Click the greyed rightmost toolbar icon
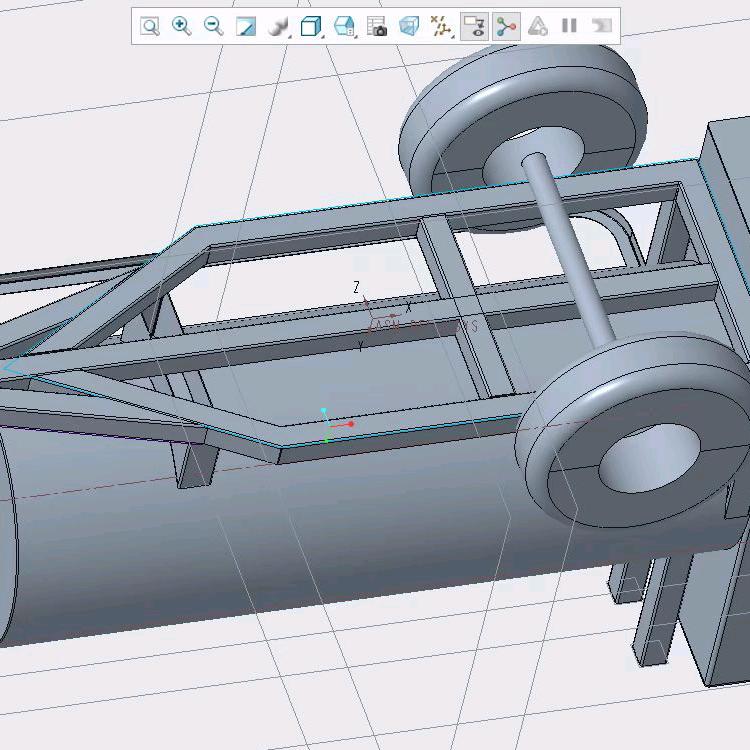 (602, 26)
